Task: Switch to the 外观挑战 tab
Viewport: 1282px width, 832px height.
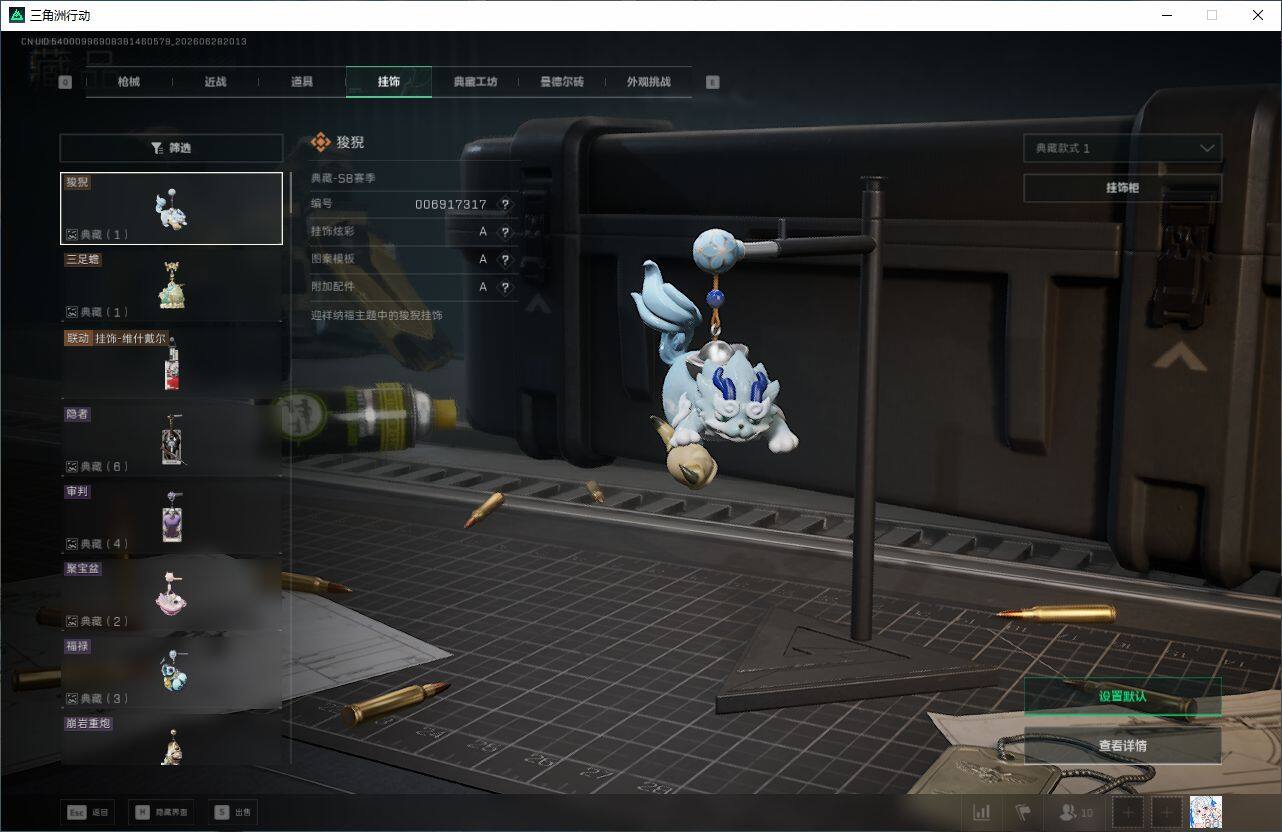Action: [x=649, y=82]
